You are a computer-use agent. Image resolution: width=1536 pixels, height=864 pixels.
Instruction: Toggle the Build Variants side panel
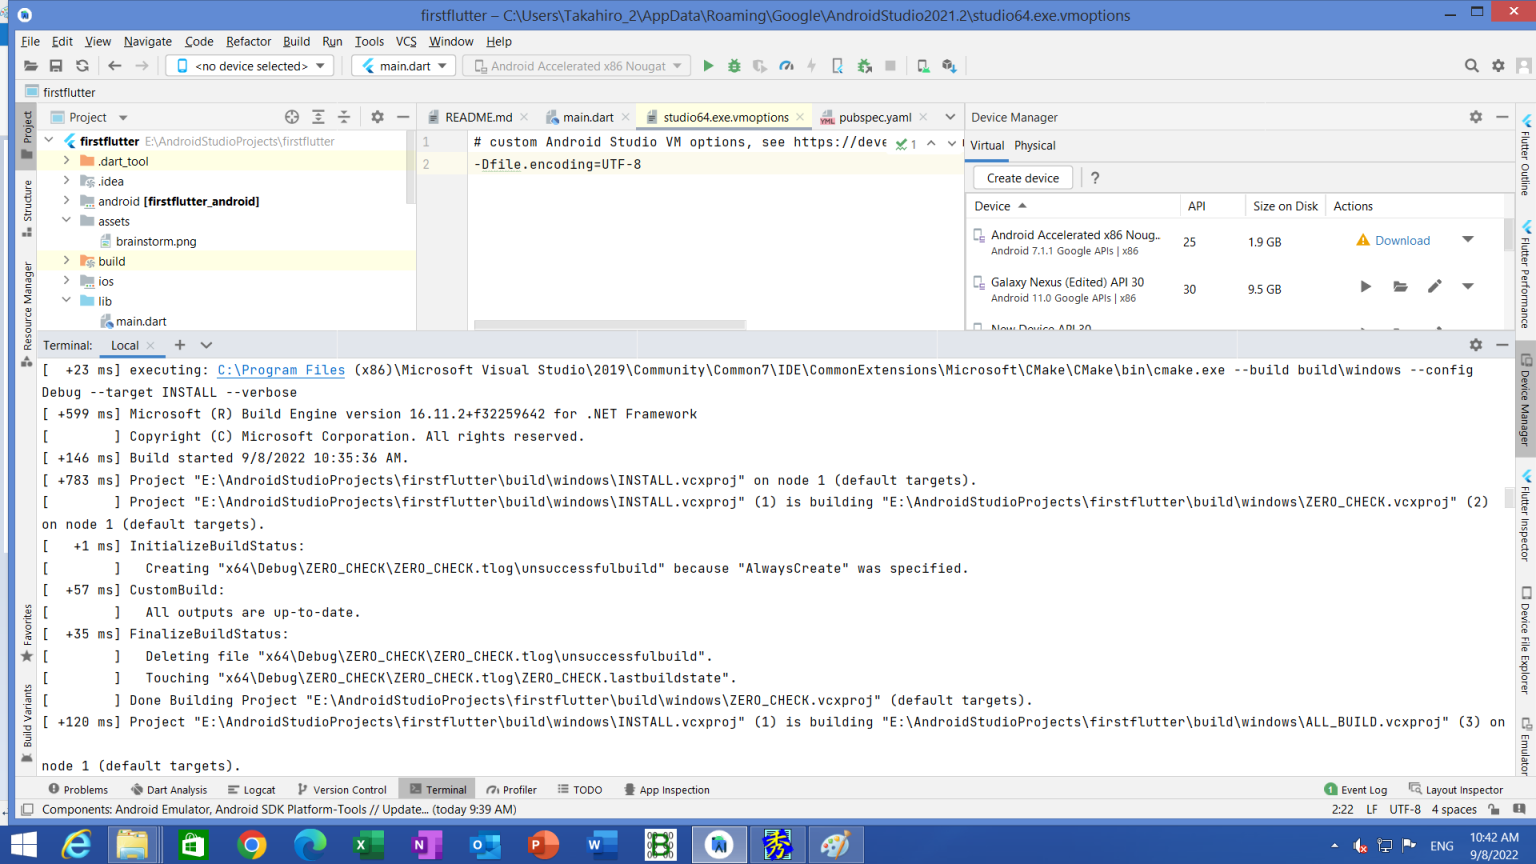click(27, 722)
